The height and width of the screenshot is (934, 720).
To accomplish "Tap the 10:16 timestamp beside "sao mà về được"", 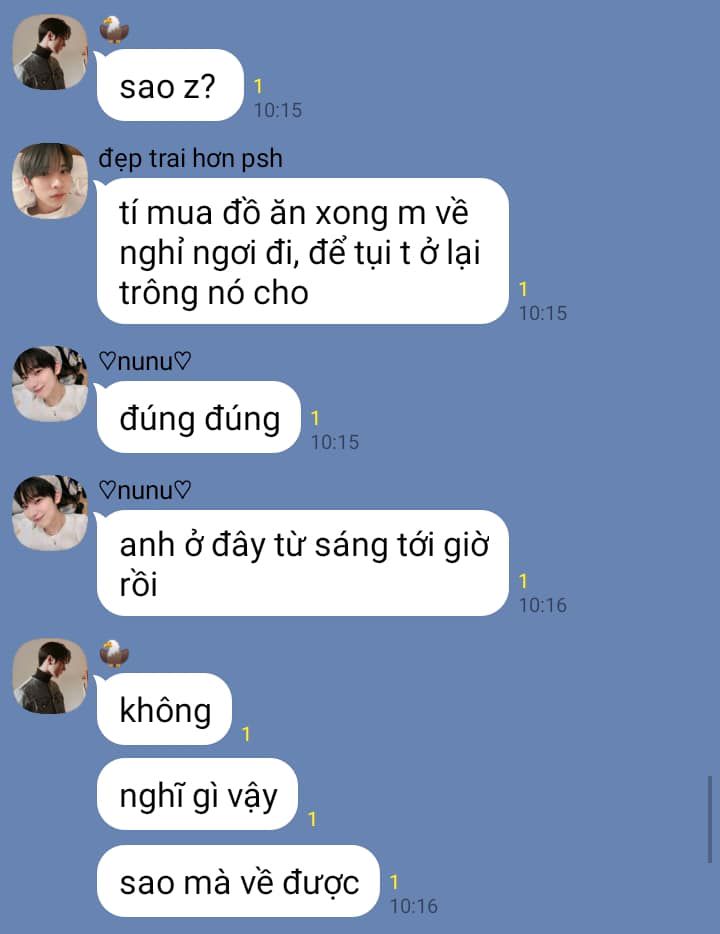I will 413,906.
